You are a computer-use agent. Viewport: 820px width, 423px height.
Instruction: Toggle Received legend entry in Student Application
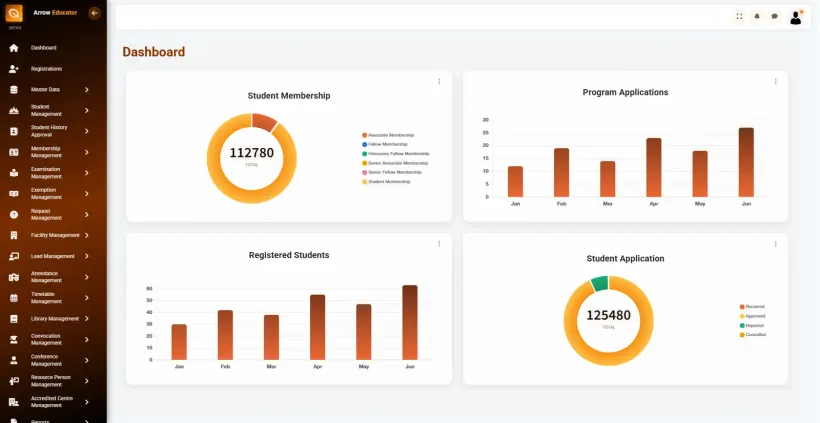(x=752, y=306)
